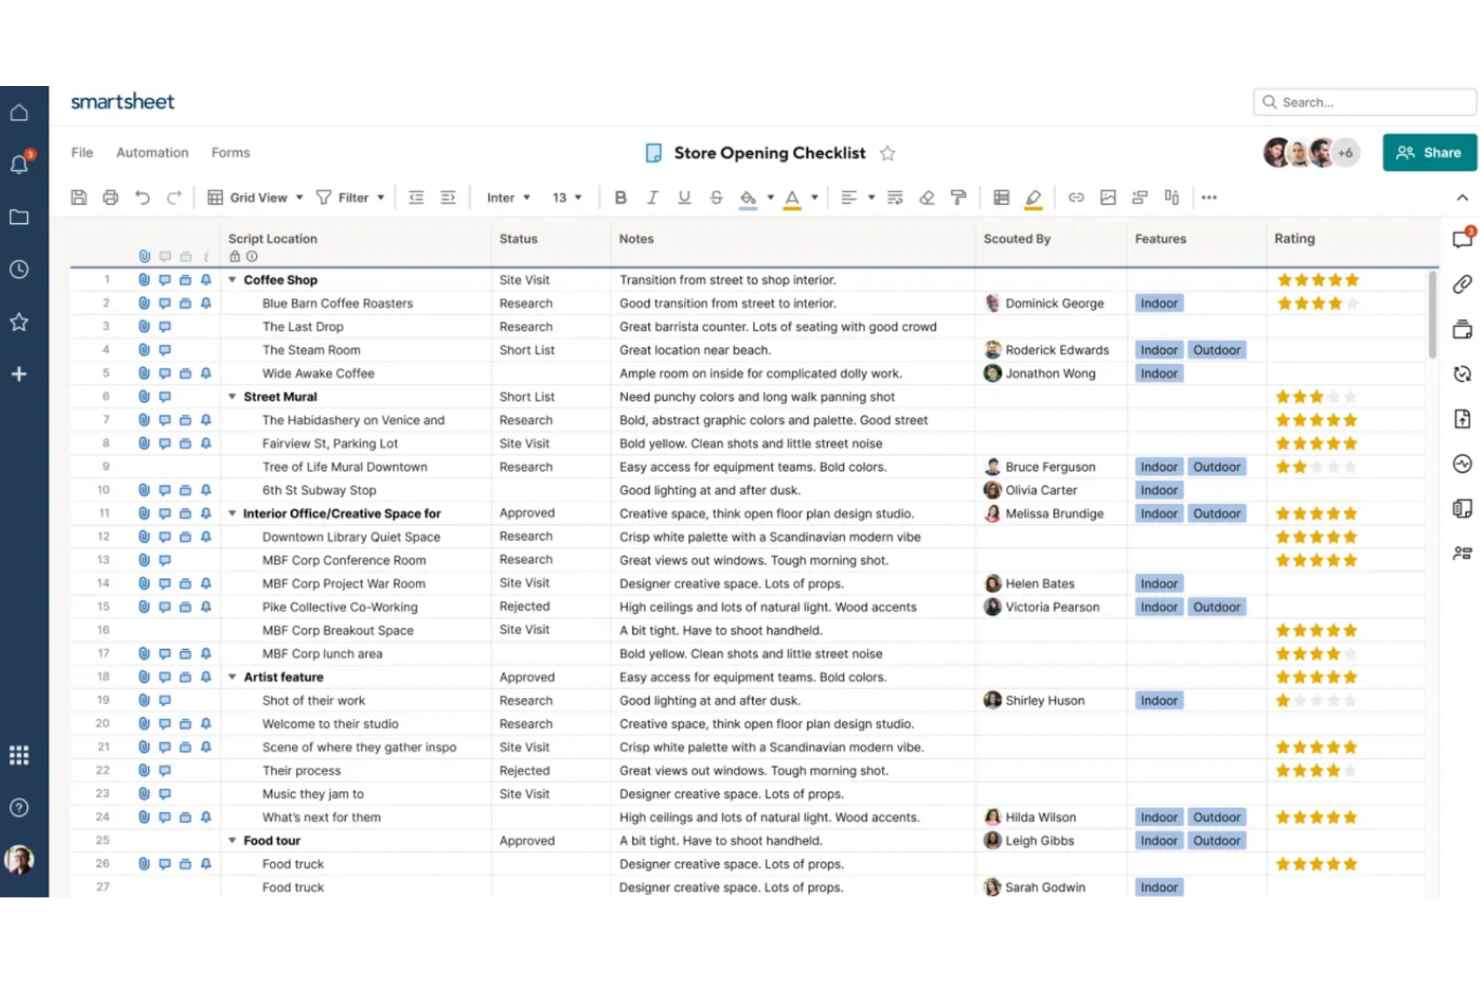Click the Outdent icon in toolbar
1480x987 pixels.
click(x=417, y=198)
